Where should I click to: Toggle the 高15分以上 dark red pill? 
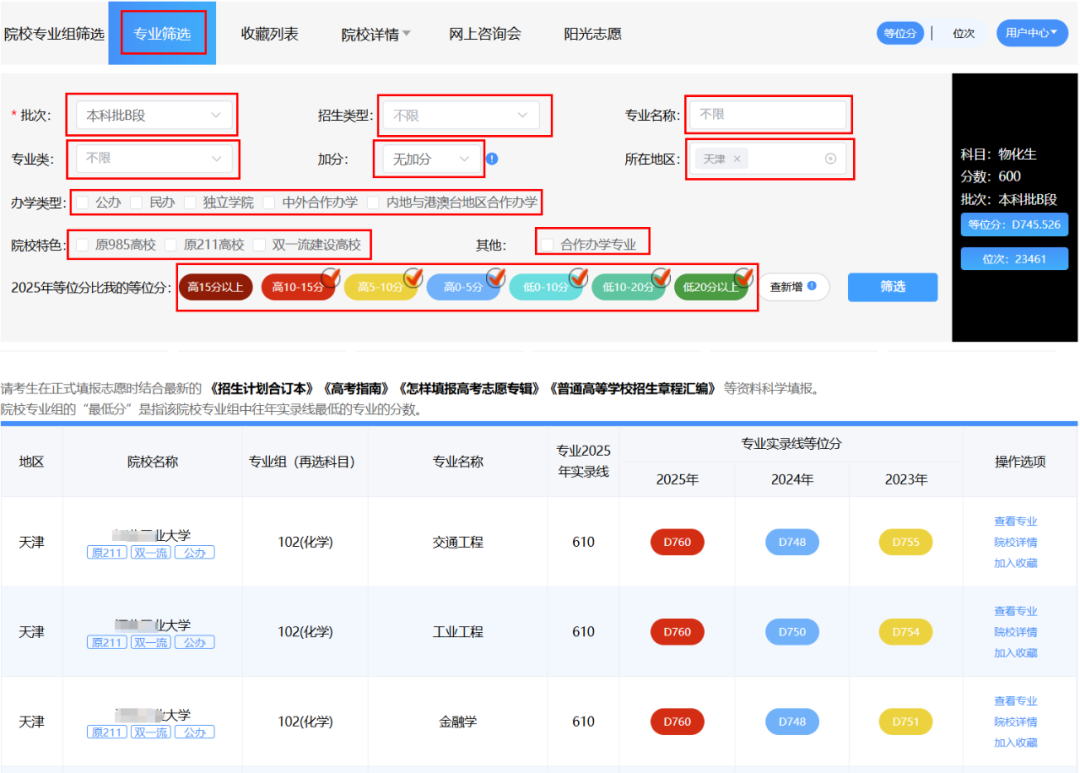(x=216, y=287)
